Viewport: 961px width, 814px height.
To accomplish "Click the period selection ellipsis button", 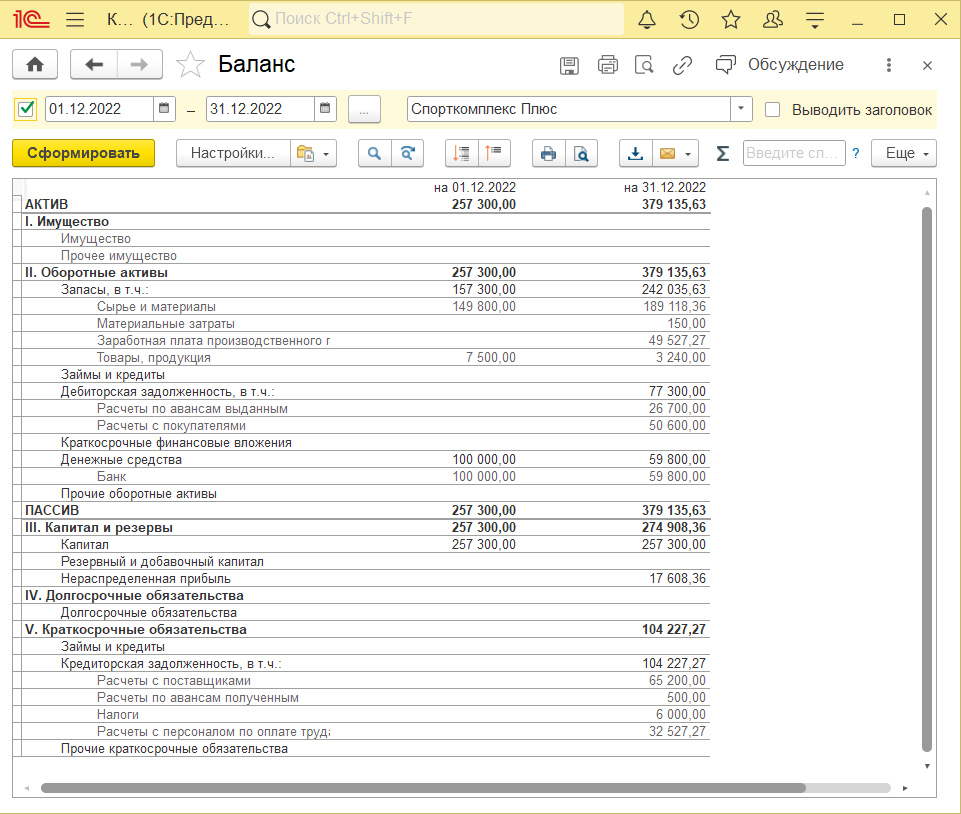I will pos(364,109).
